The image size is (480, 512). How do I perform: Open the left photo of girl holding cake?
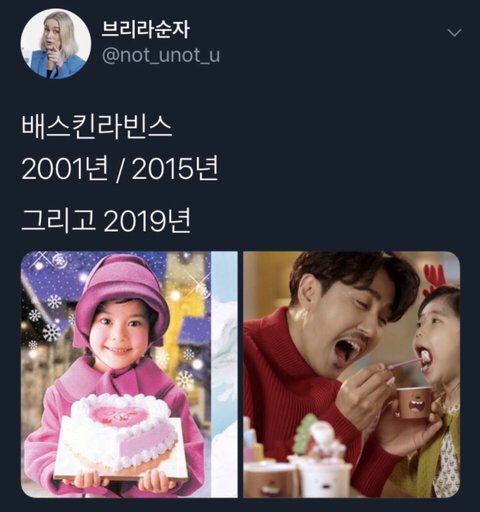129,374
